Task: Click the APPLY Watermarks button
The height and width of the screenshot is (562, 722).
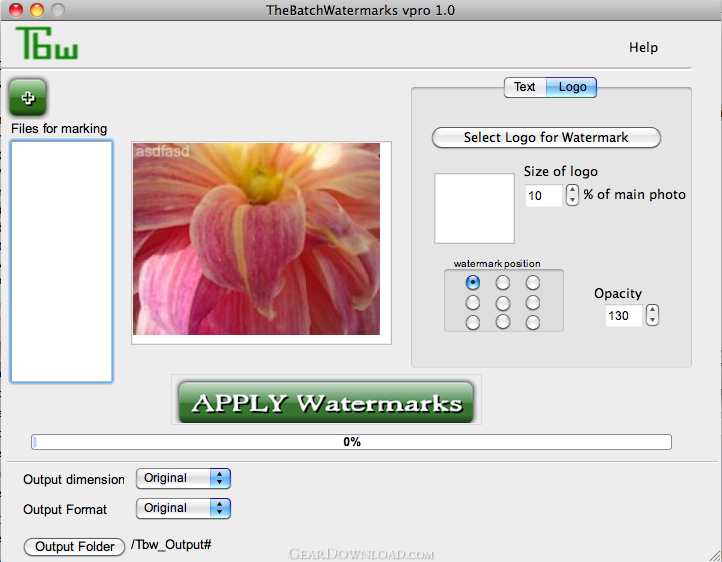Action: tap(326, 402)
